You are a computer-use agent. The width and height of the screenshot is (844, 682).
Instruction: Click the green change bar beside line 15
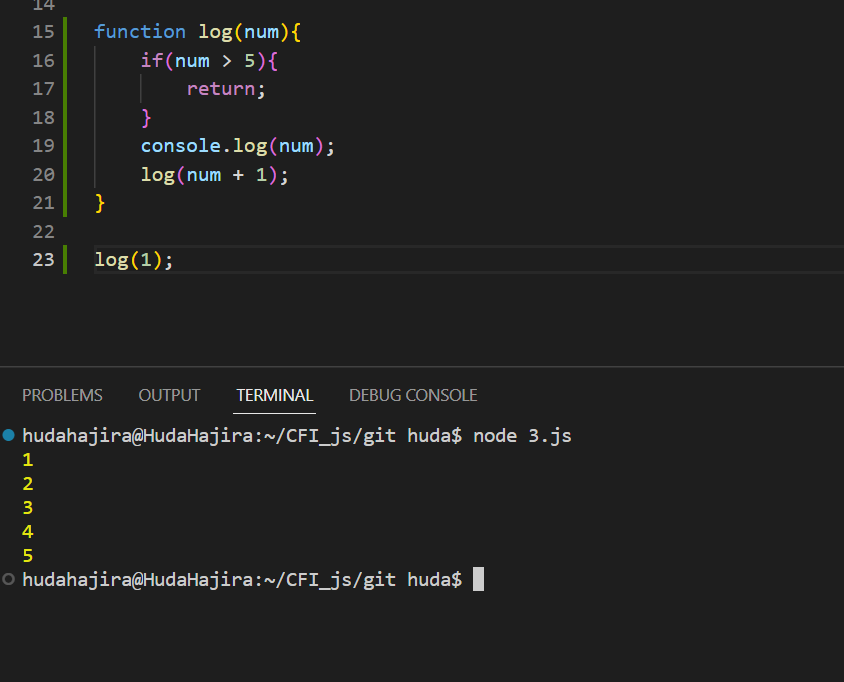pos(64,31)
